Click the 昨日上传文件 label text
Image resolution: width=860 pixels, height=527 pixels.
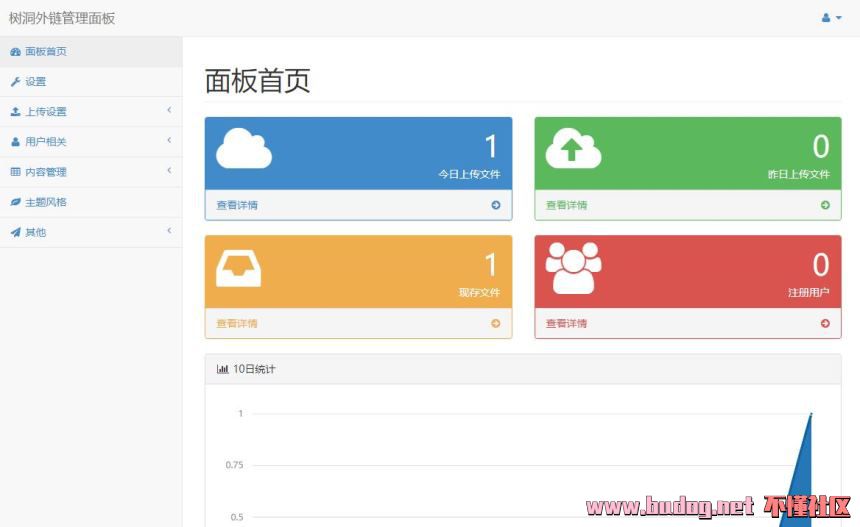click(x=799, y=174)
